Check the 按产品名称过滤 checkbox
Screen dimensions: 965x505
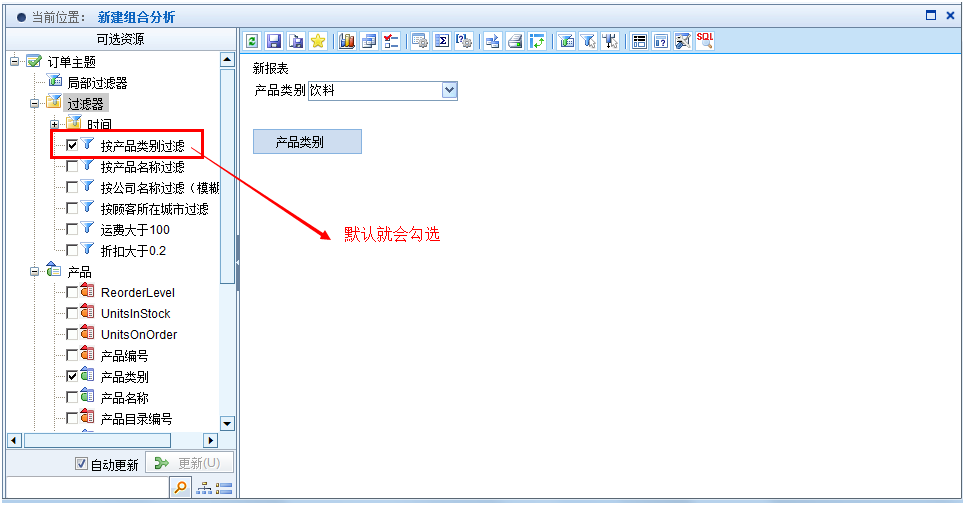pos(72,166)
